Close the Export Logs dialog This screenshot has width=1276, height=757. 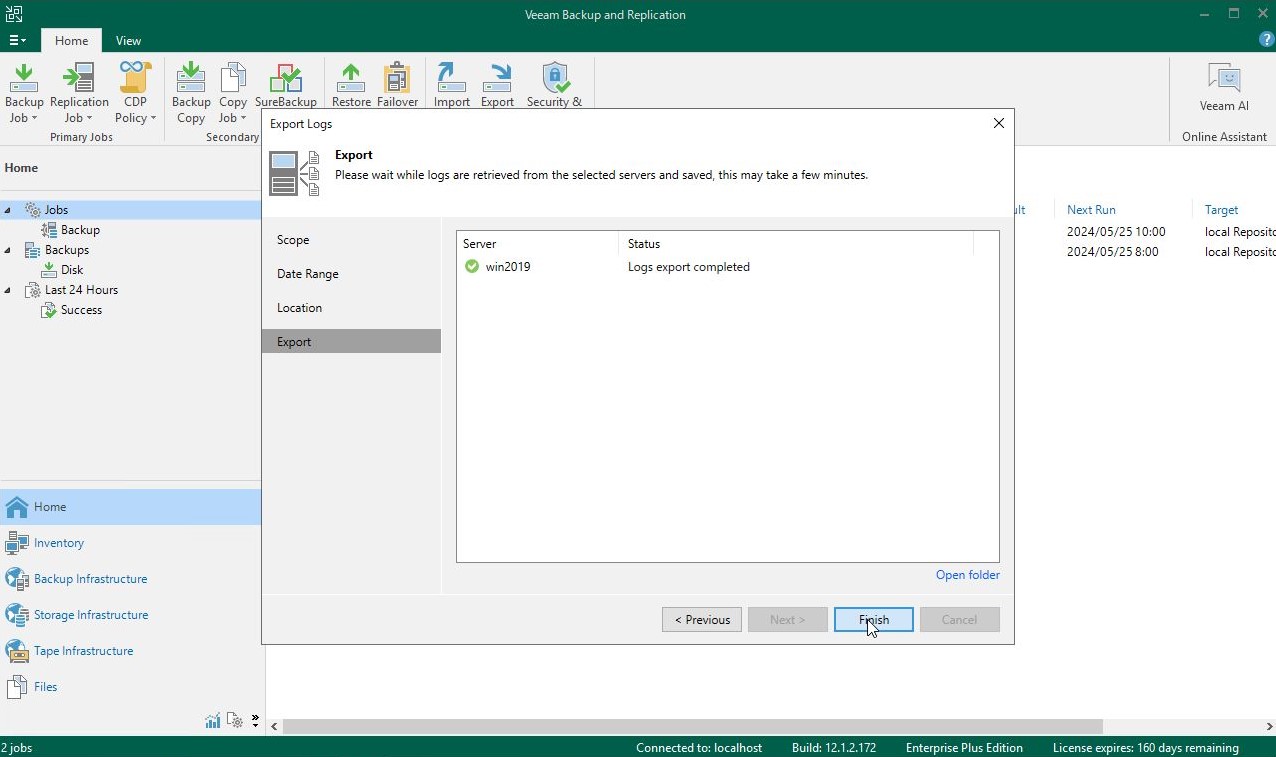pyautogui.click(x=998, y=123)
